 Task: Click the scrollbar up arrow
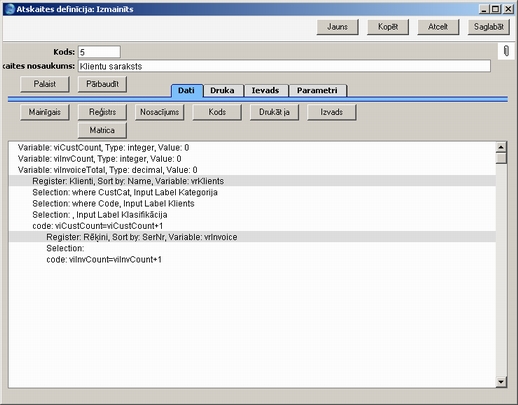[501, 147]
